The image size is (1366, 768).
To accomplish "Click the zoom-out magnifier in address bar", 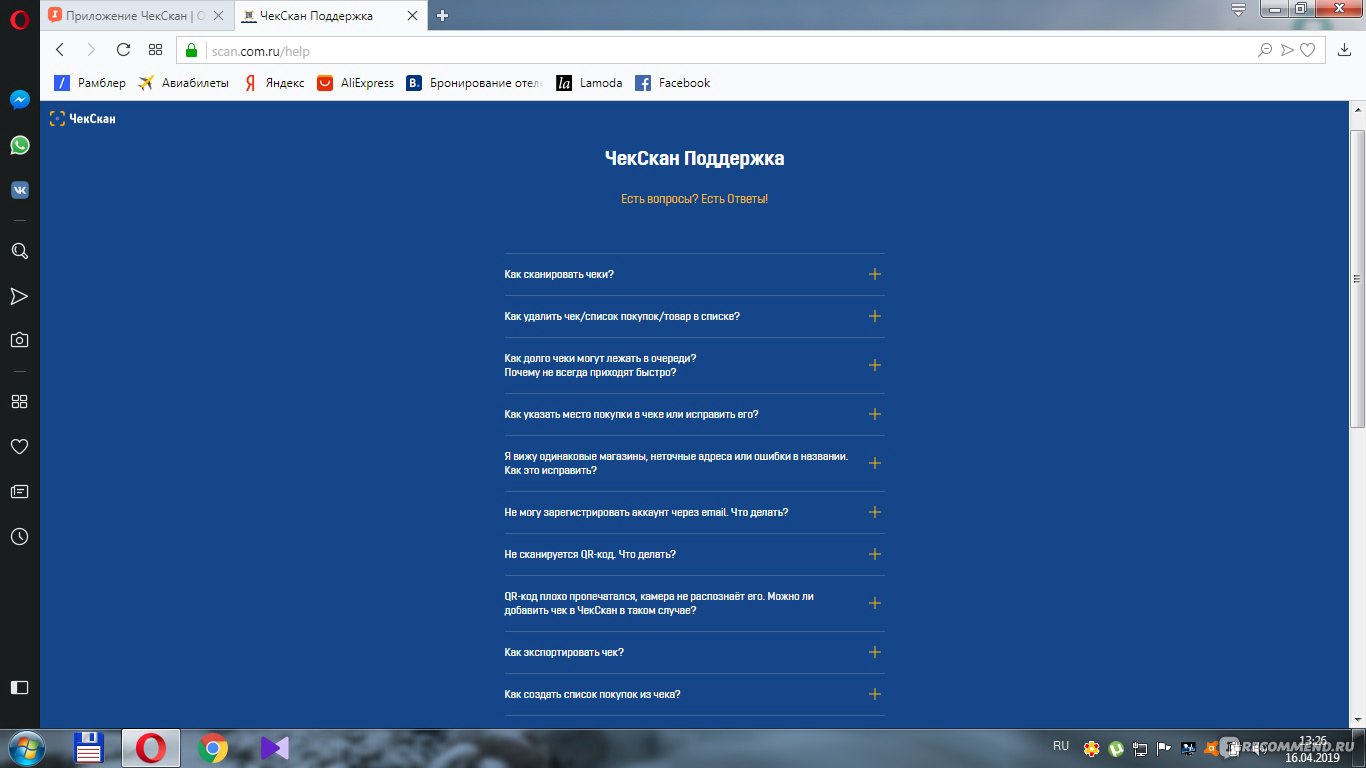I will coord(1266,50).
